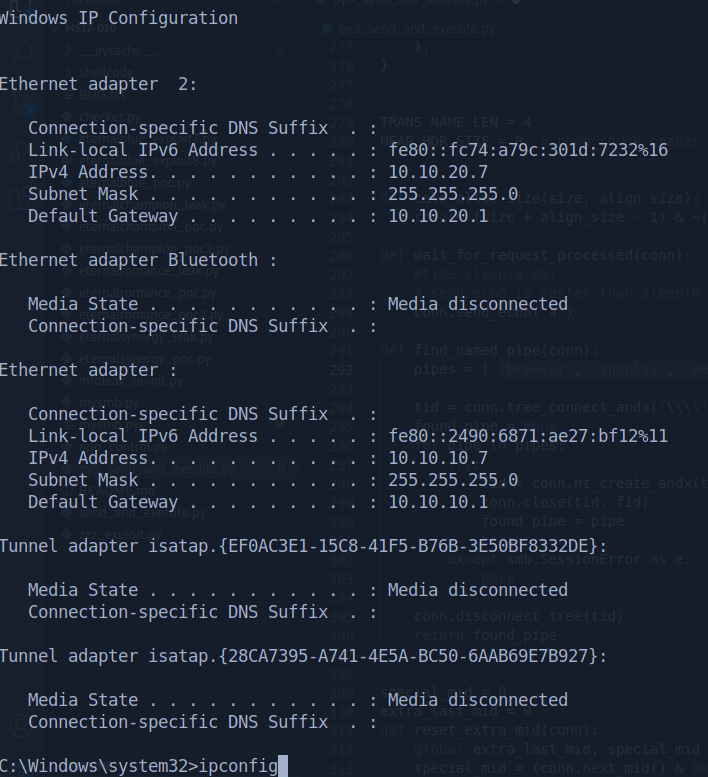This screenshot has height=777, width=708.
Task: Click the default gateway 10.10.10.1
Action: (438, 502)
